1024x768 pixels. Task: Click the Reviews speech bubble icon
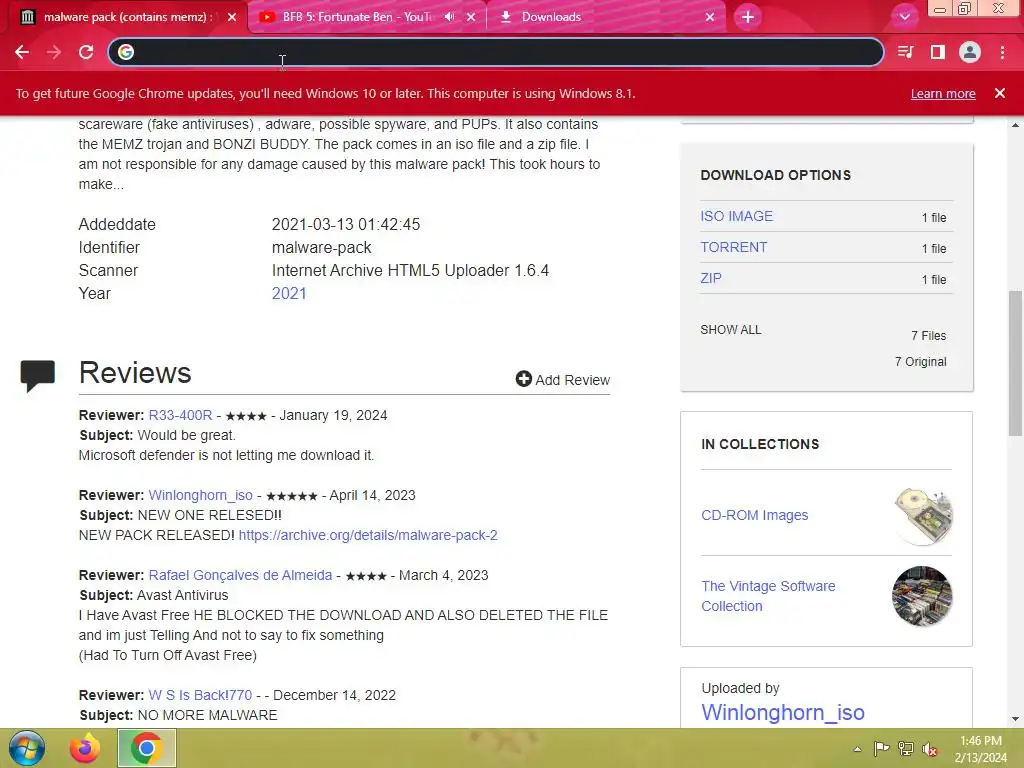pyautogui.click(x=38, y=376)
